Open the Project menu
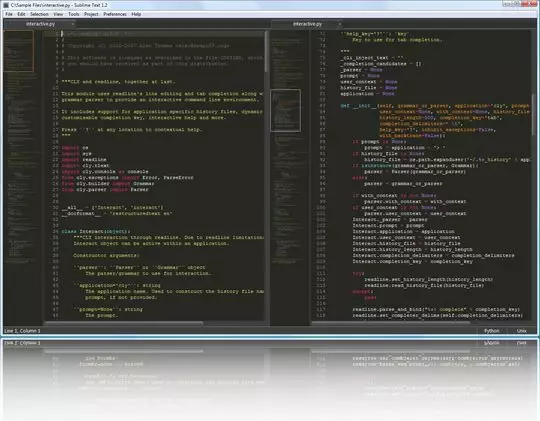Viewport: 540px width, 421px height. click(91, 14)
